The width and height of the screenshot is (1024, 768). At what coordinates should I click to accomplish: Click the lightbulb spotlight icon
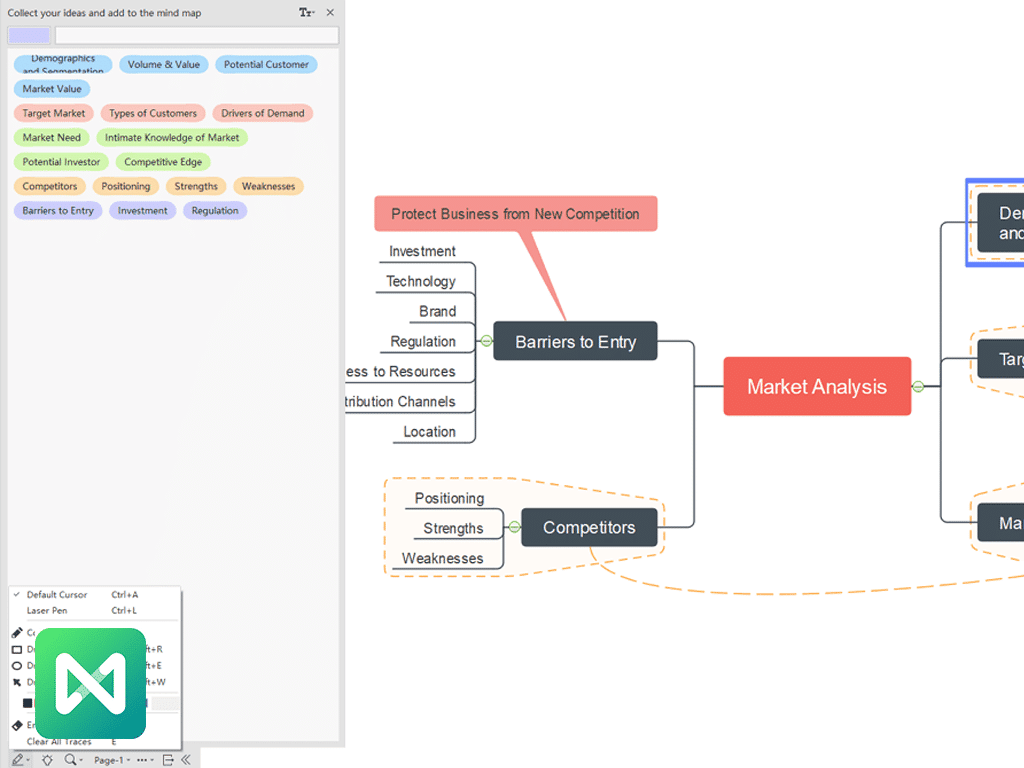(x=47, y=760)
